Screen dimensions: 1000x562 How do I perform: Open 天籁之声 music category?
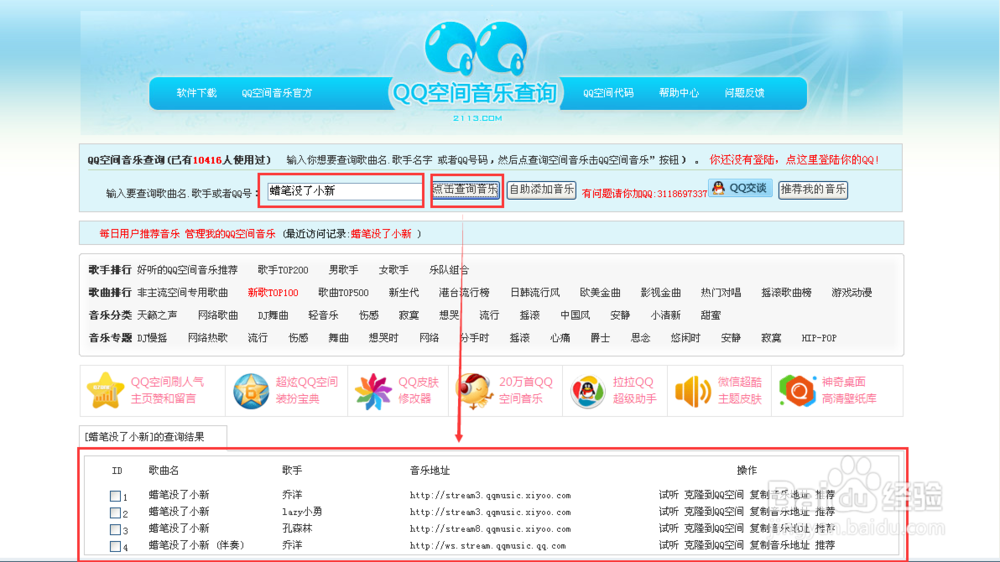point(158,315)
